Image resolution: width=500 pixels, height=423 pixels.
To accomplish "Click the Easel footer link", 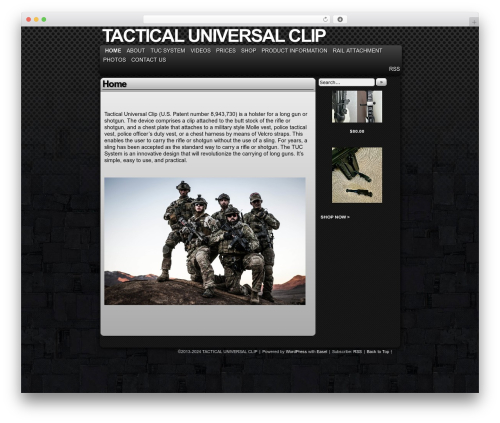I will click(x=322, y=352).
